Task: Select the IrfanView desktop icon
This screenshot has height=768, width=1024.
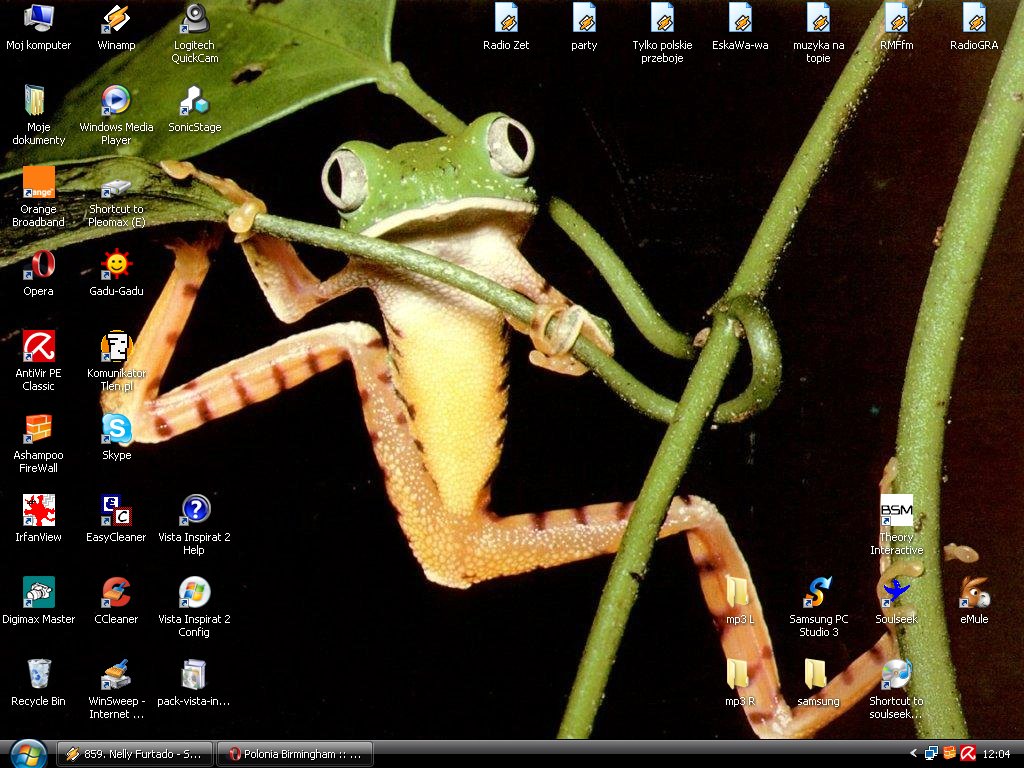Action: click(38, 512)
